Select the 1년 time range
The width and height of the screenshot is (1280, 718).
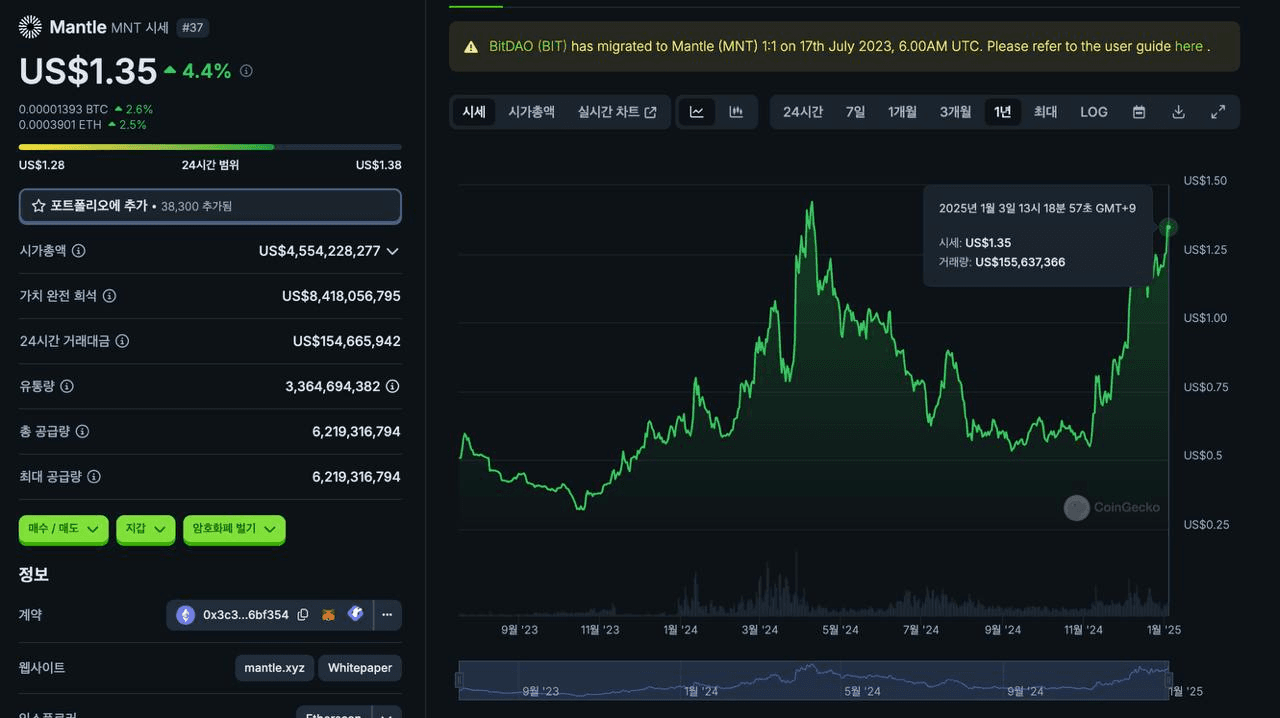pos(1002,112)
